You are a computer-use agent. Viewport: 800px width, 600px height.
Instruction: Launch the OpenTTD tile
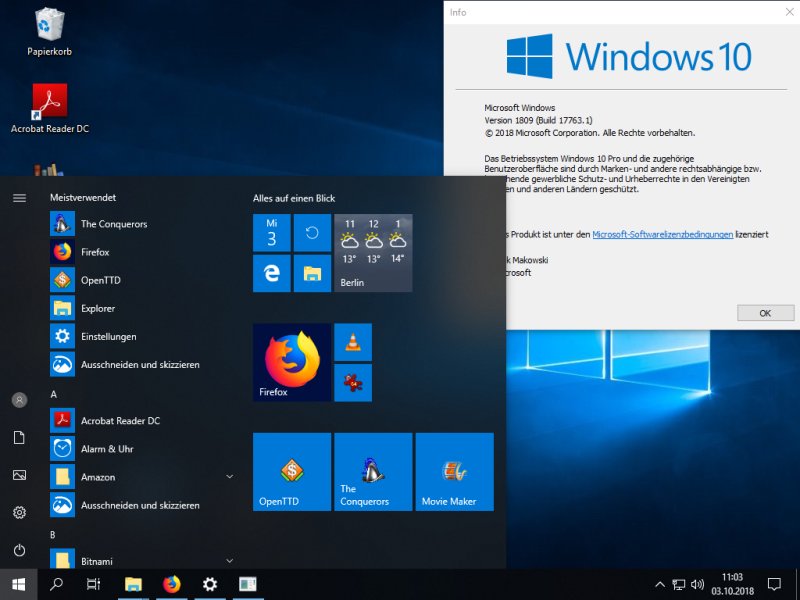click(292, 472)
